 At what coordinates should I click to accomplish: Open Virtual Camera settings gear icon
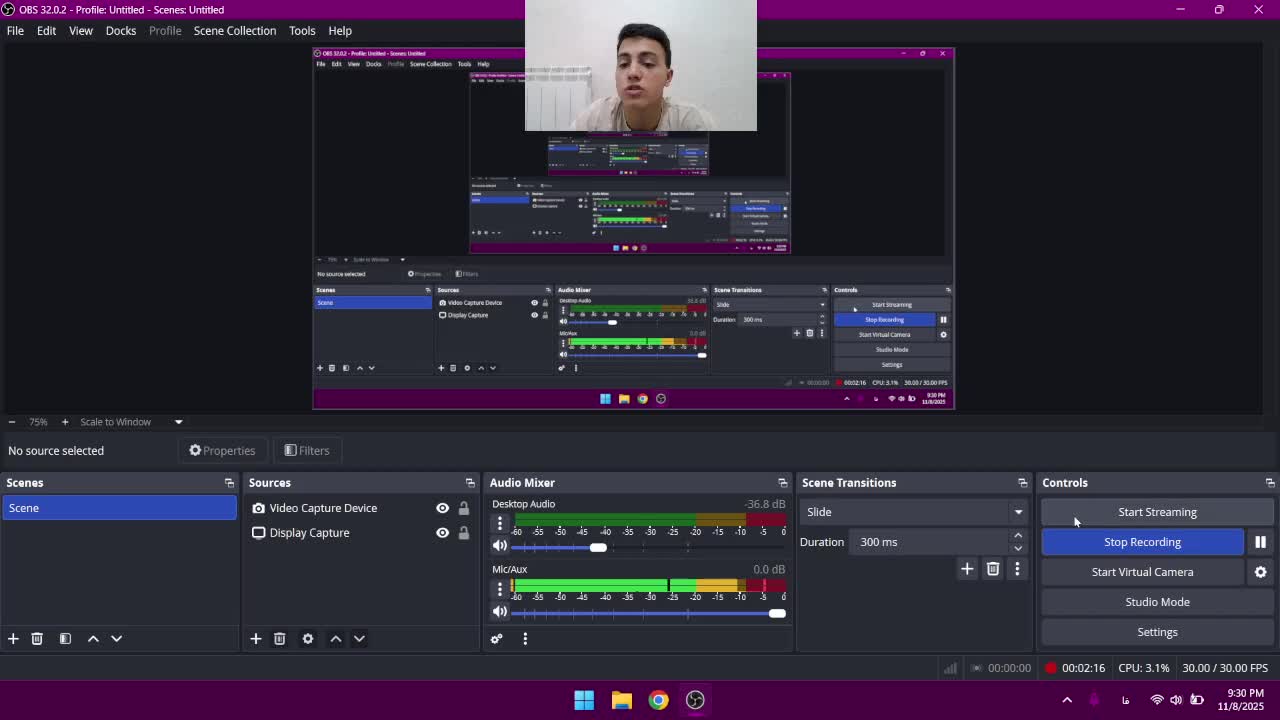pyautogui.click(x=1260, y=572)
